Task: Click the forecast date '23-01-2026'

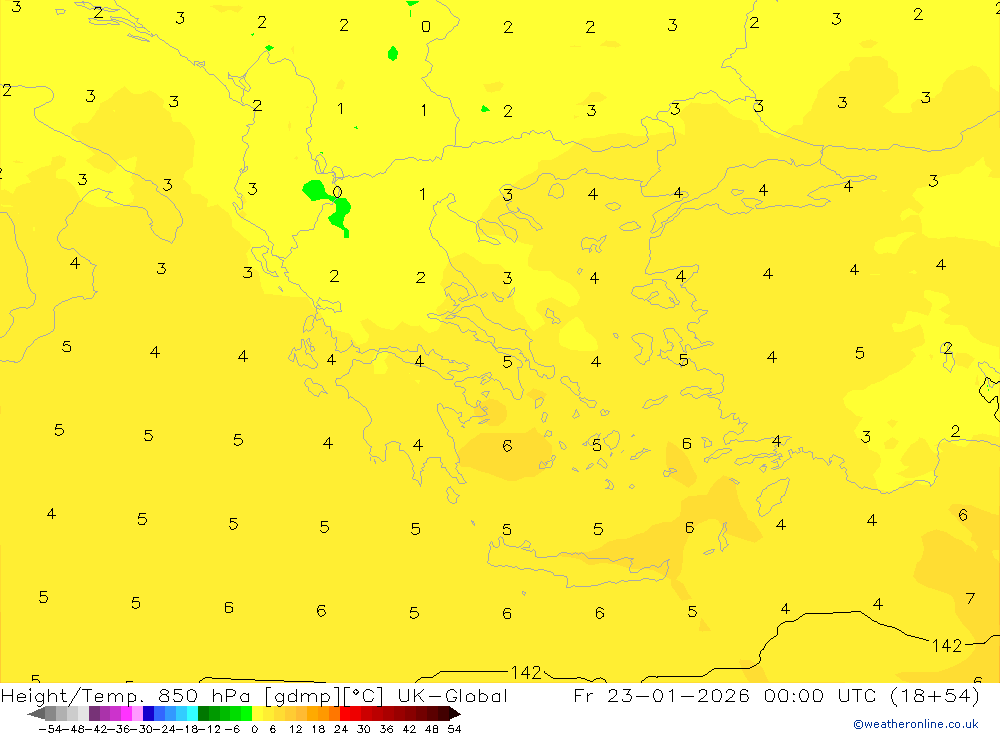Action: point(678,695)
